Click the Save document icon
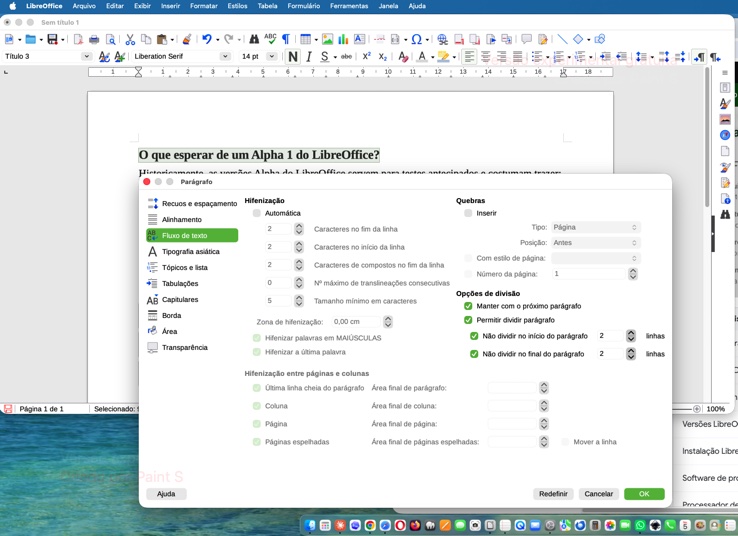 pyautogui.click(x=52, y=39)
